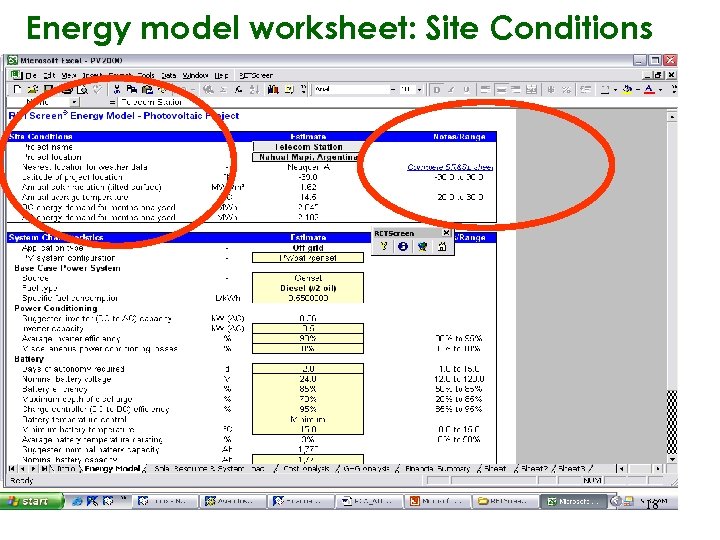This screenshot has height=540, width=720.
Task: Click the Open file toolbar icon
Action: point(33,90)
